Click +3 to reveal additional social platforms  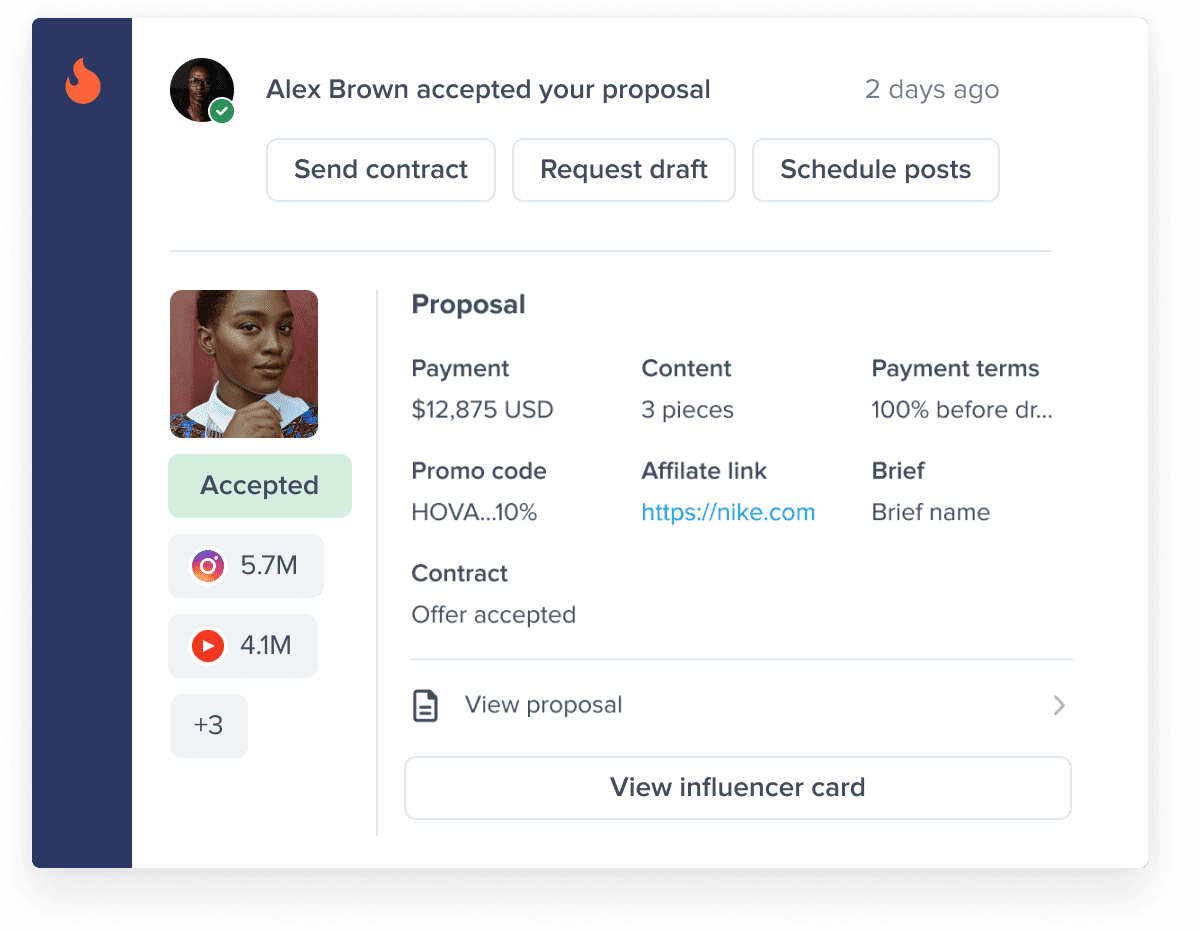point(208,725)
